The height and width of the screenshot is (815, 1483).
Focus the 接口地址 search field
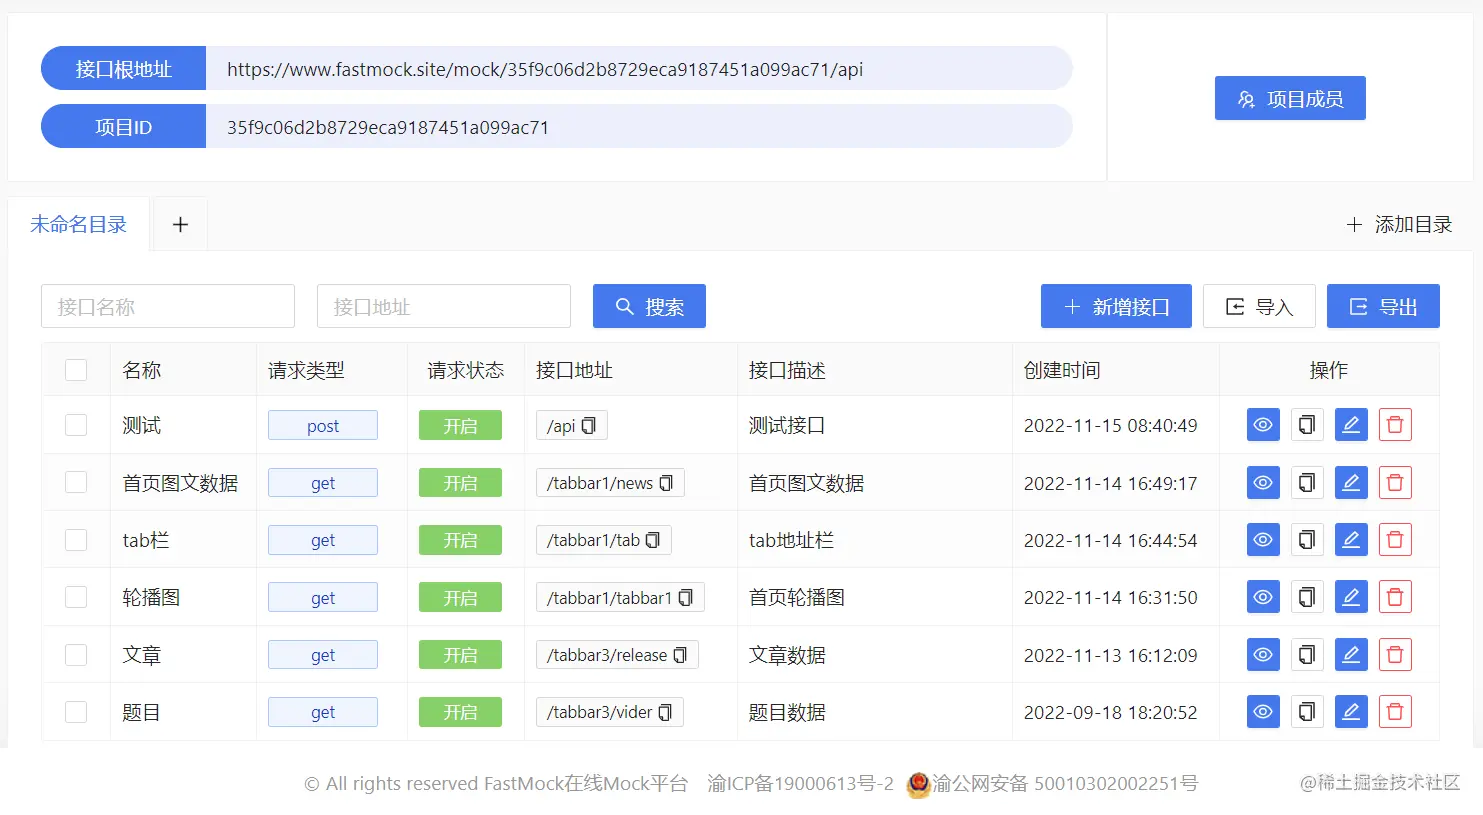[x=444, y=306]
